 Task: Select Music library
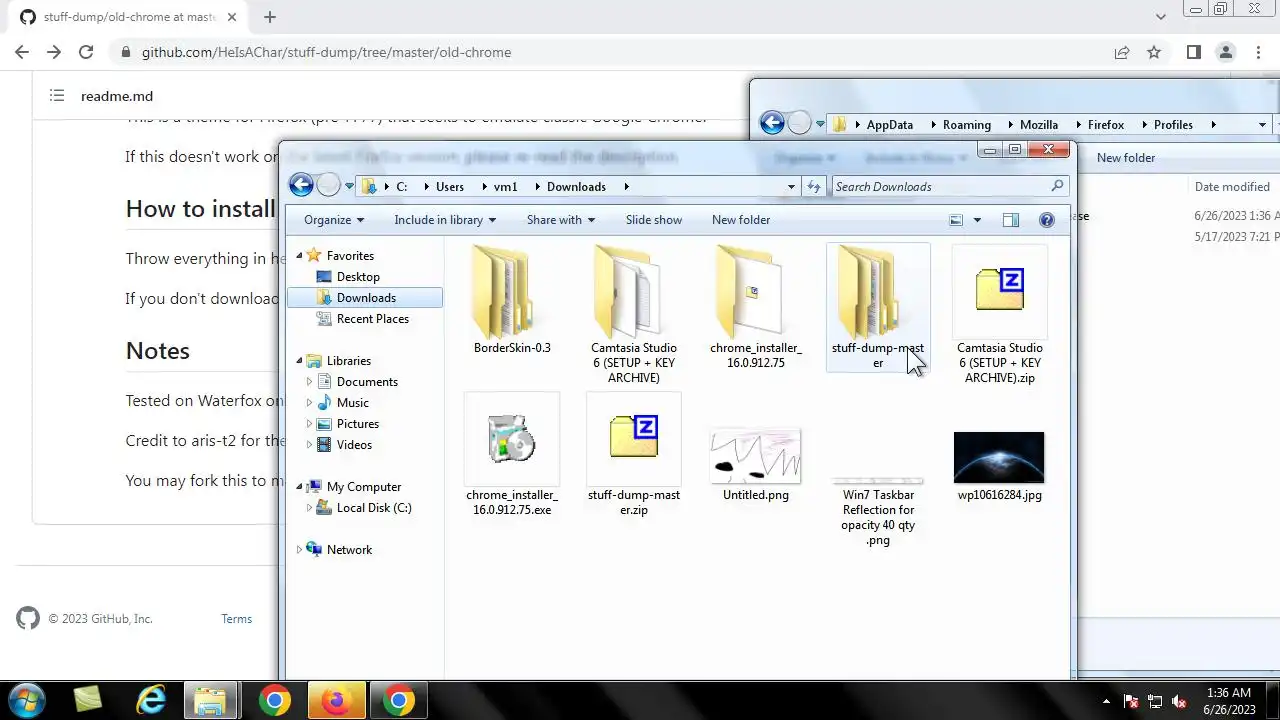352,403
